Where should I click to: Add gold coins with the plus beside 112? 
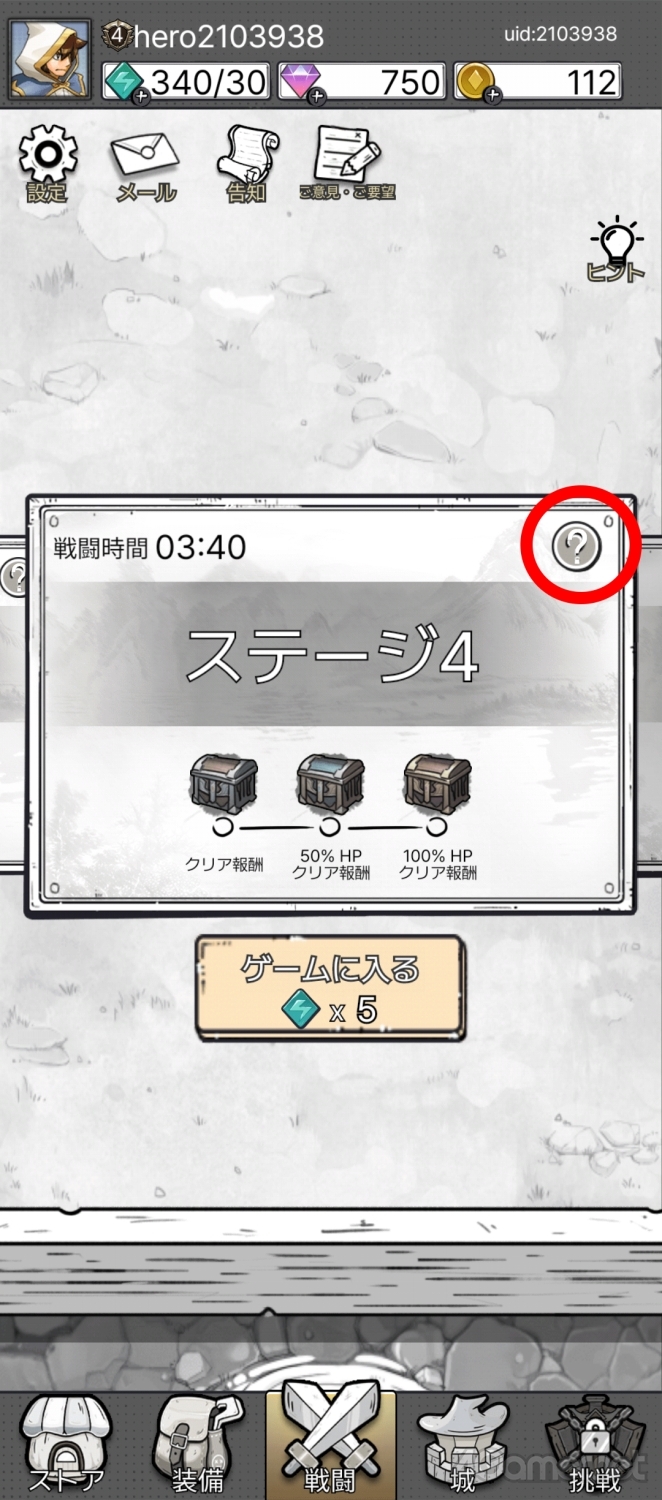tap(493, 96)
